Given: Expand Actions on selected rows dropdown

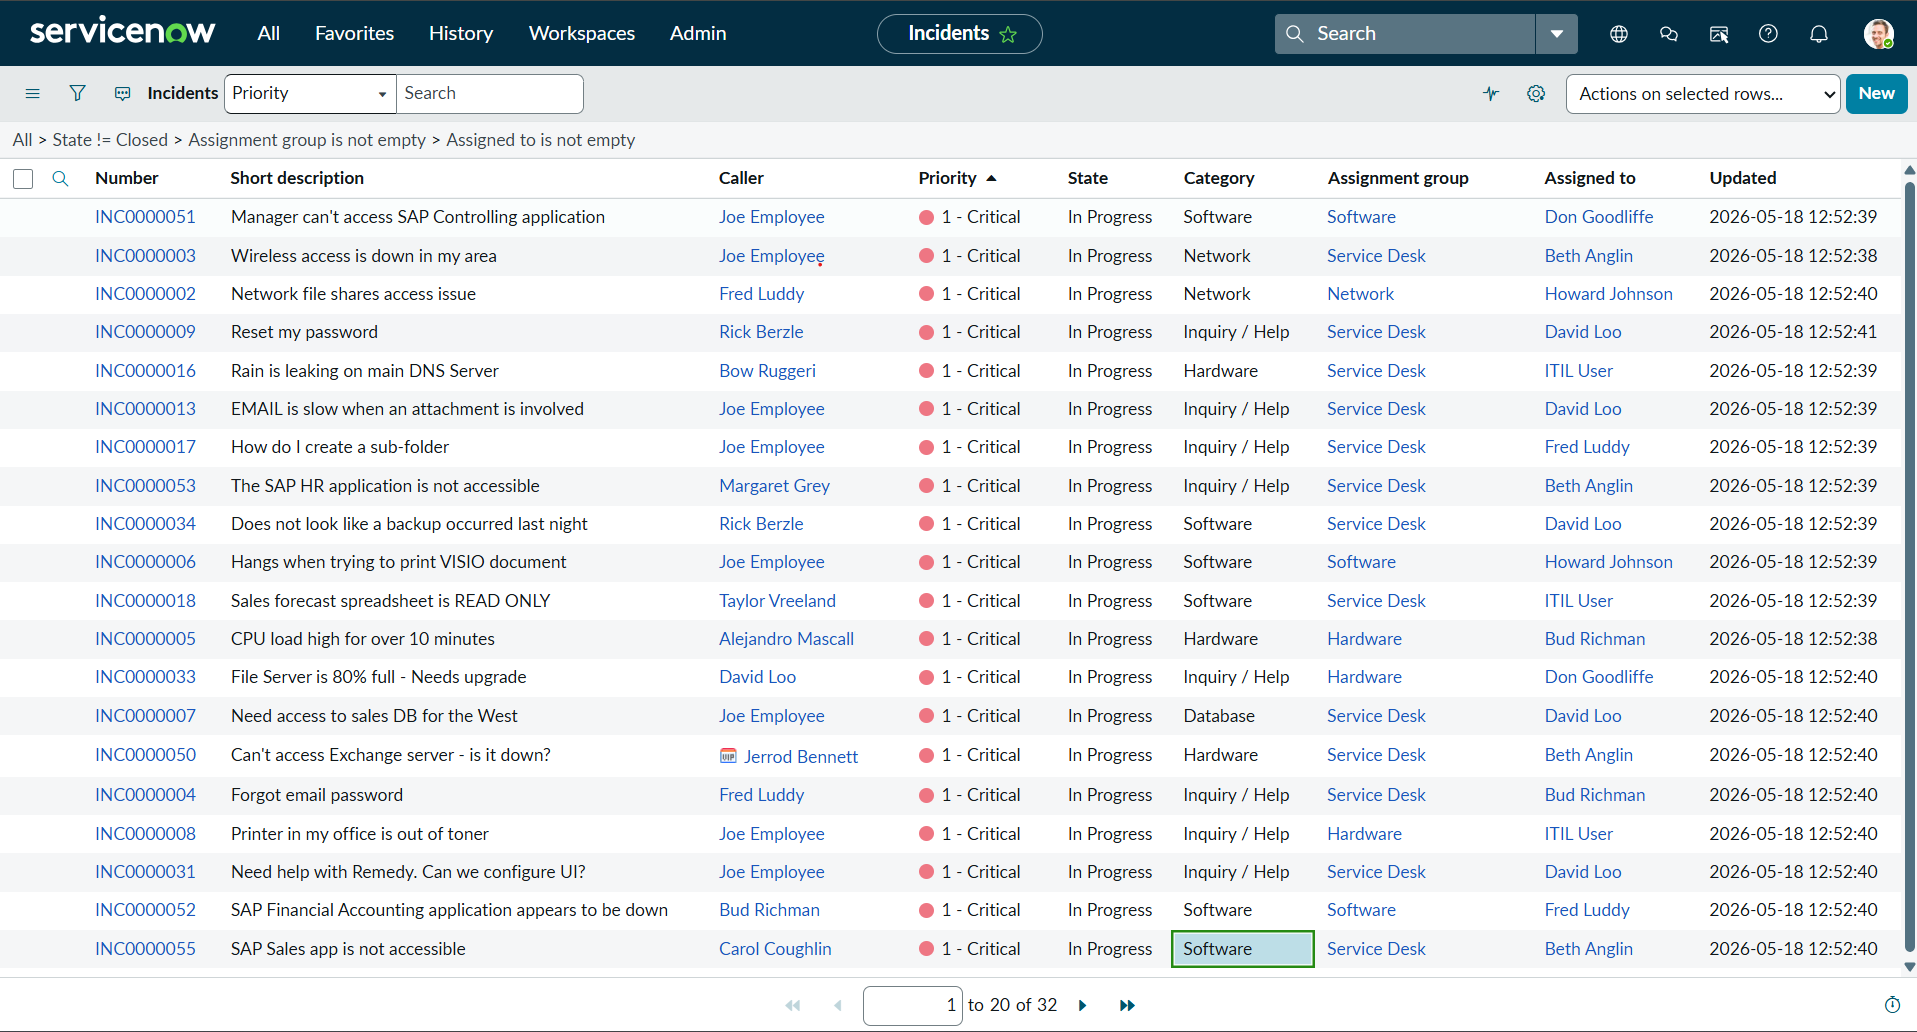Looking at the screenshot, I should tap(1703, 94).
